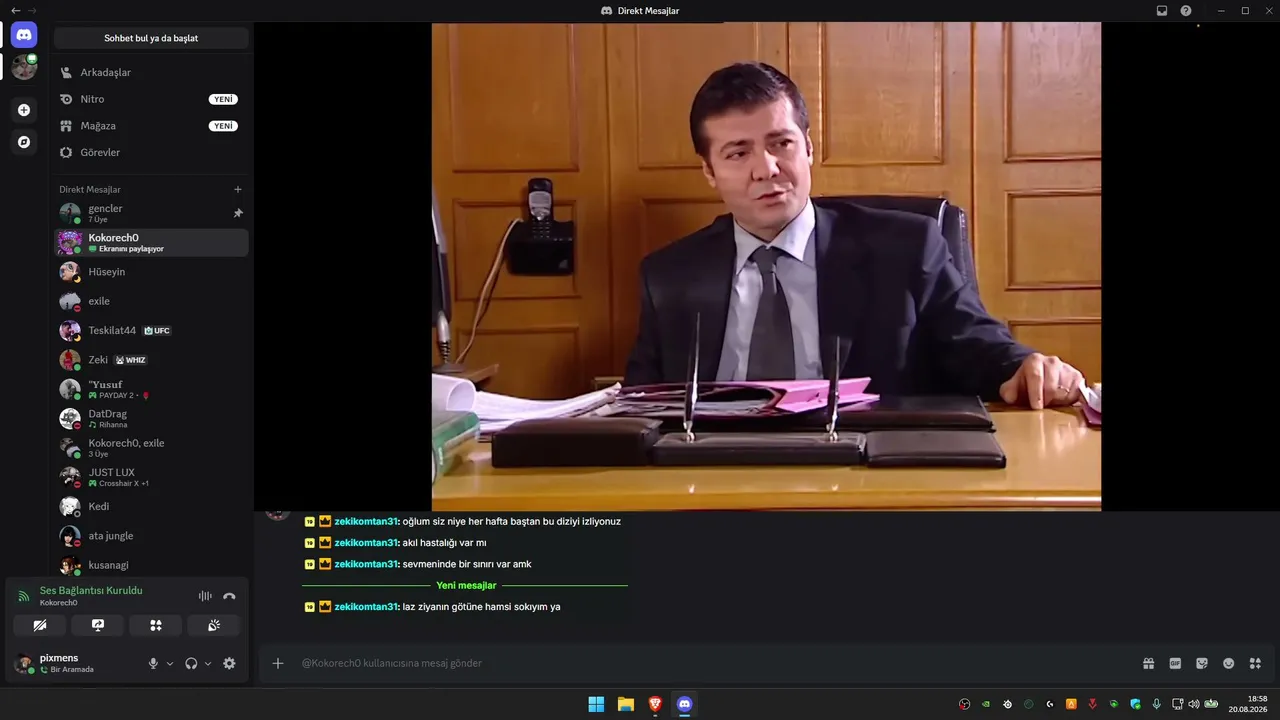Click the Discord taskbar icon

click(x=684, y=704)
